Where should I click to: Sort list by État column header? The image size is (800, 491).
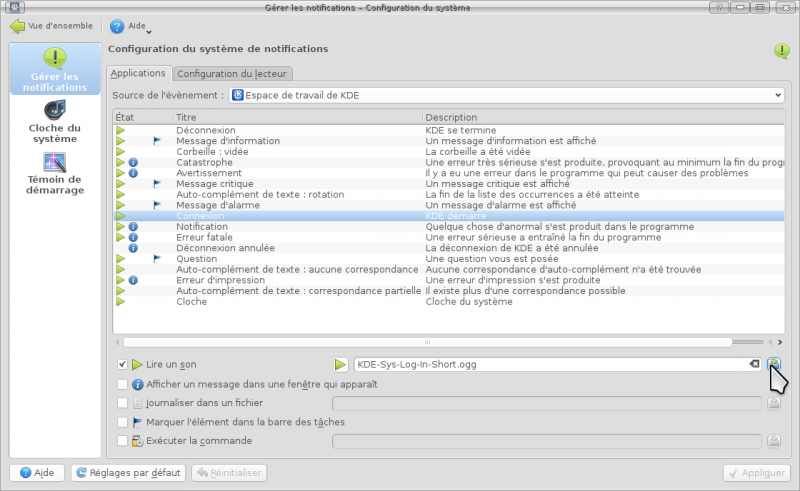[143, 117]
